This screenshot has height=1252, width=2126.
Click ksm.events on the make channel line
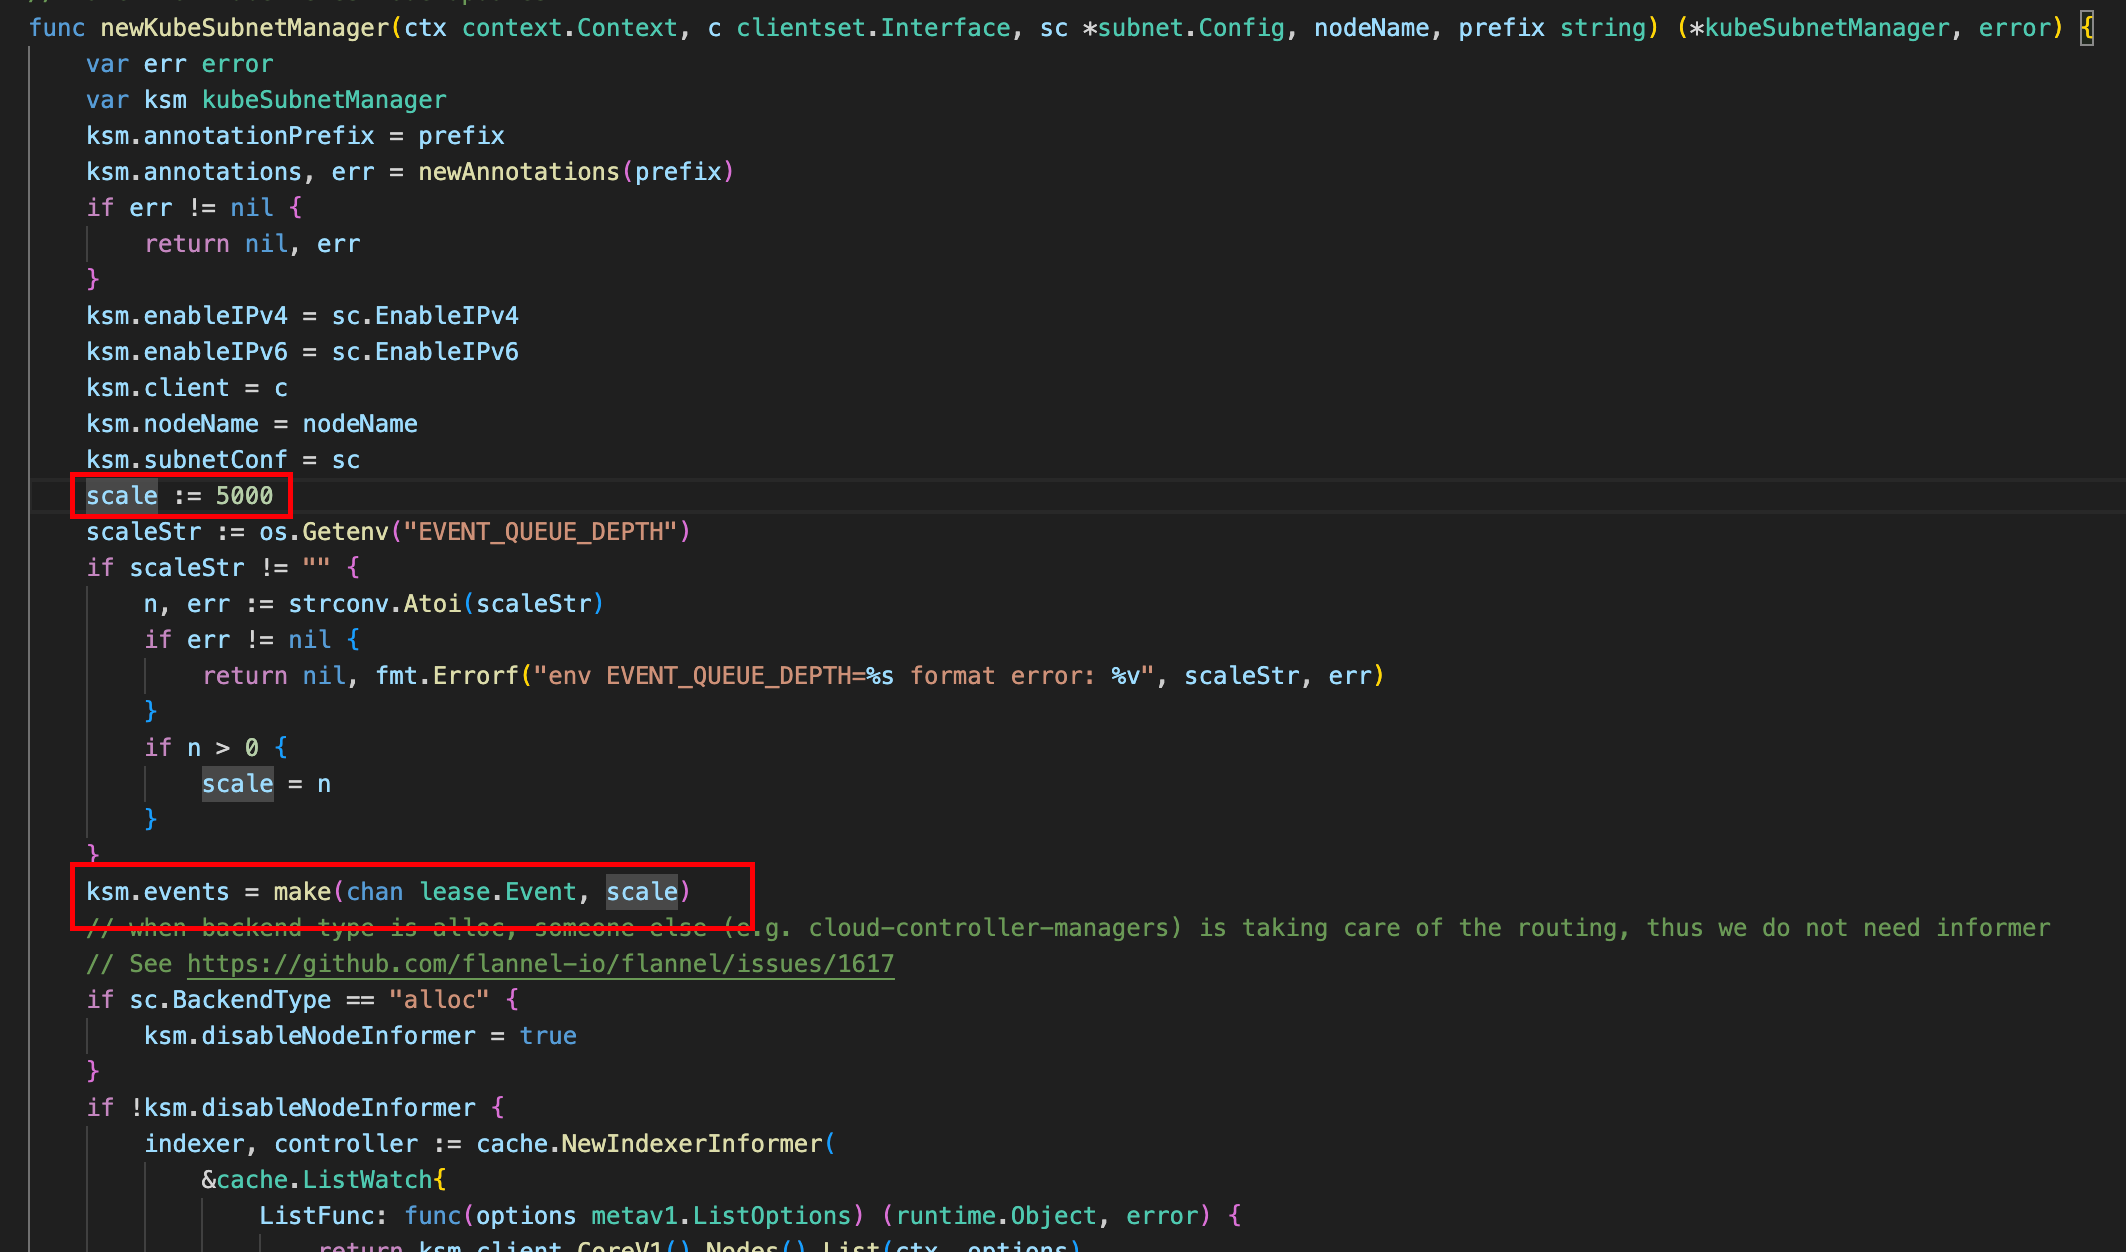pos(158,892)
